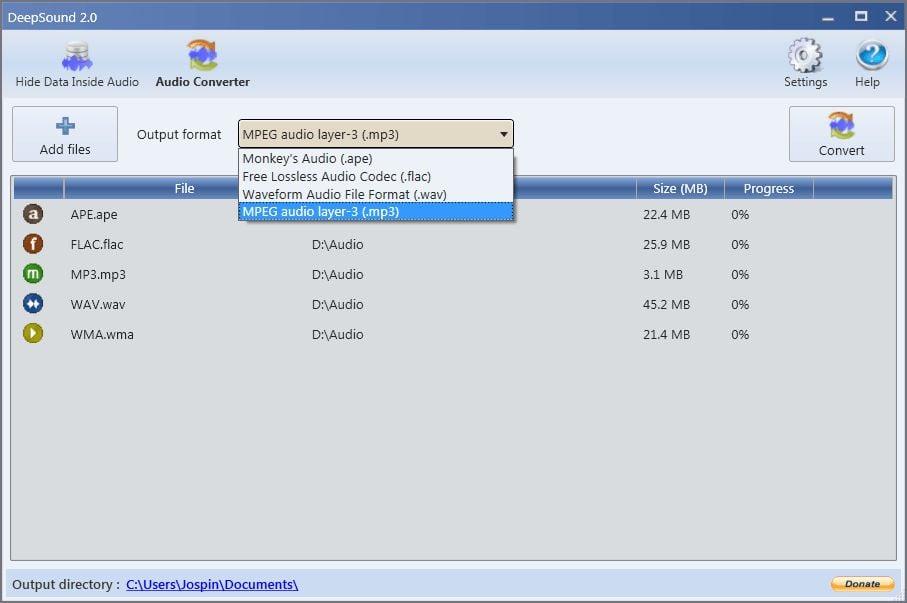Open Hide Data Inside Audio tool
907x603 pixels.
pyautogui.click(x=77, y=64)
